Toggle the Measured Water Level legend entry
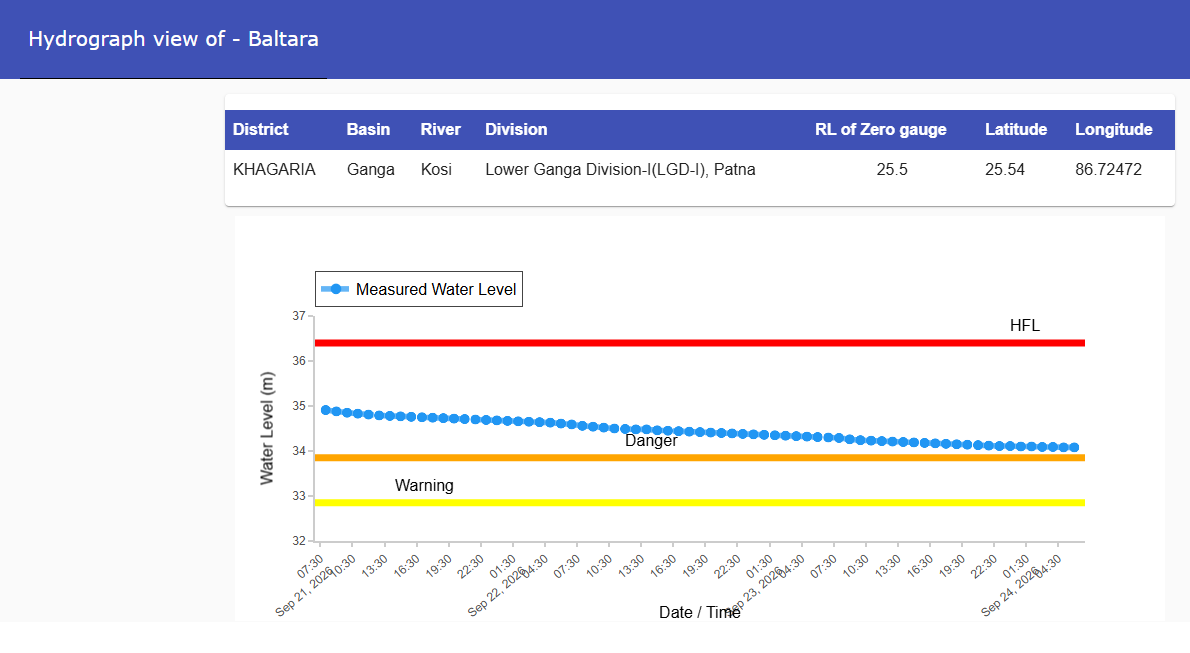 pyautogui.click(x=419, y=289)
